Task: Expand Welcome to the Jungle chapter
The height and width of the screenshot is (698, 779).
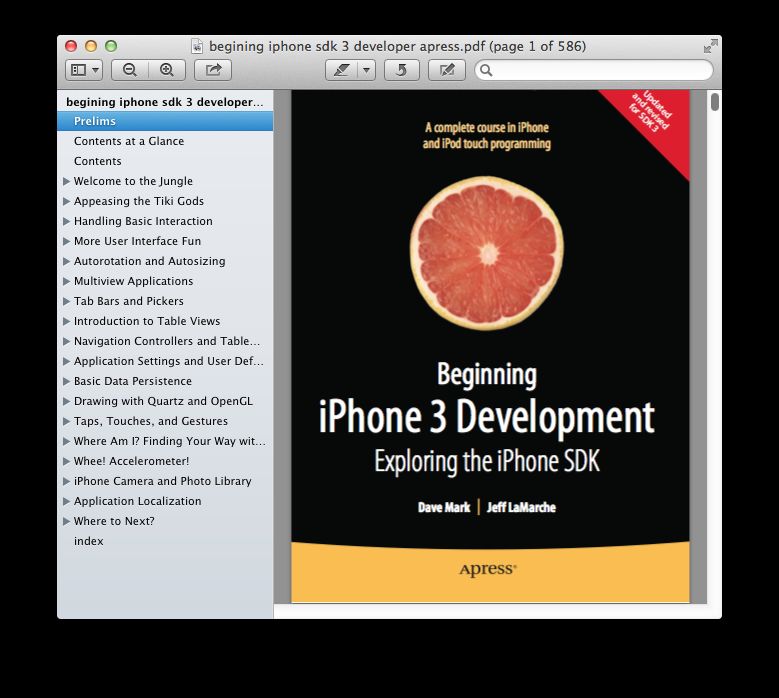Action: (66, 181)
